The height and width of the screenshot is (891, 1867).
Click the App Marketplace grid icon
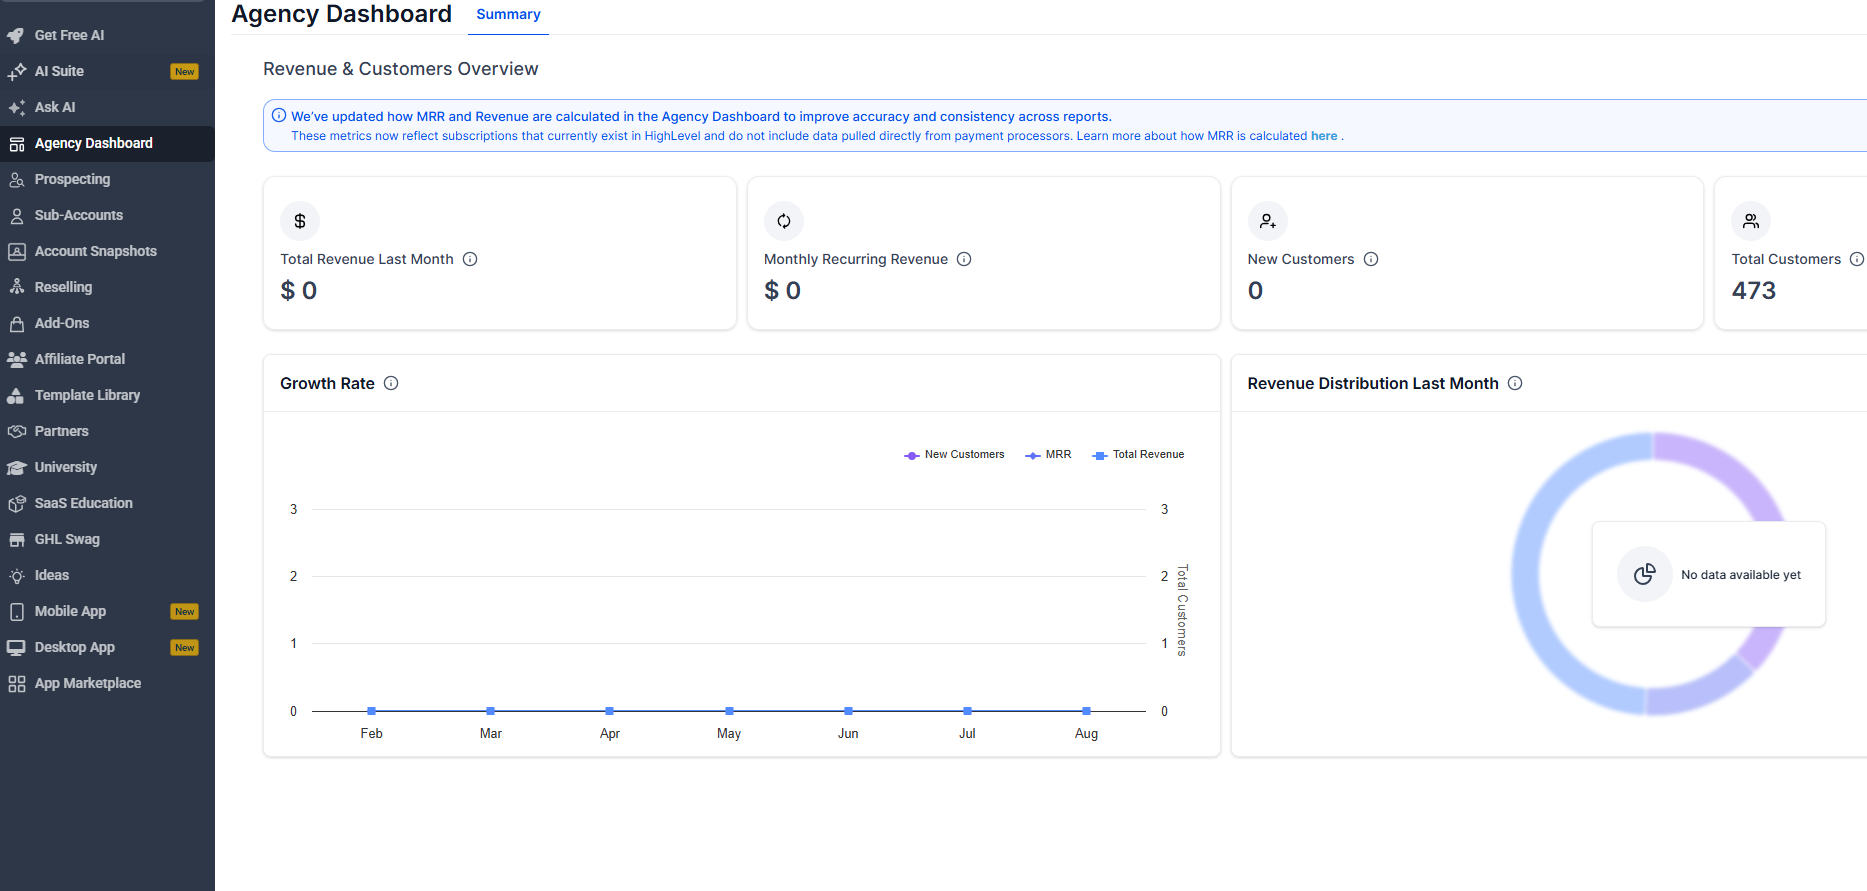point(16,683)
